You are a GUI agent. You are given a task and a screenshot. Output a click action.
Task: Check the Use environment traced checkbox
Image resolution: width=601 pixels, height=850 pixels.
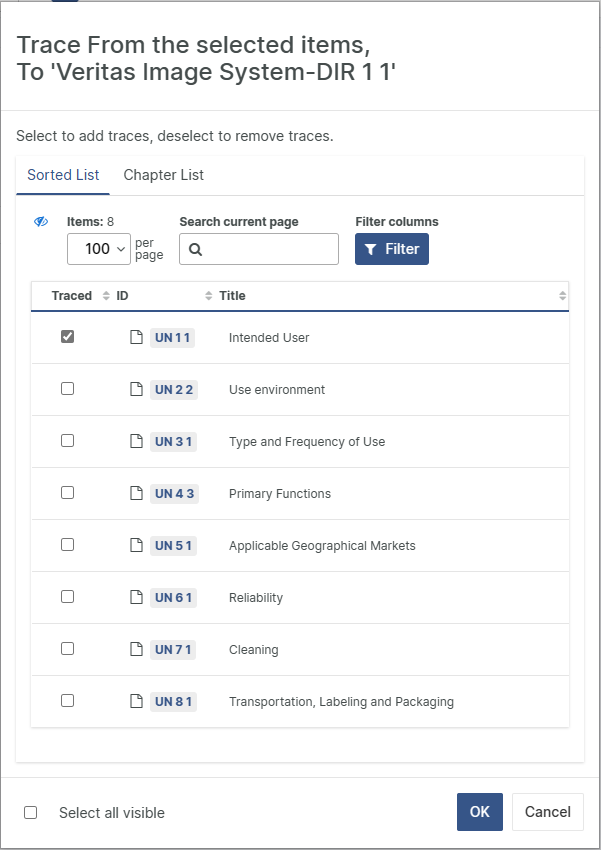coord(67,389)
